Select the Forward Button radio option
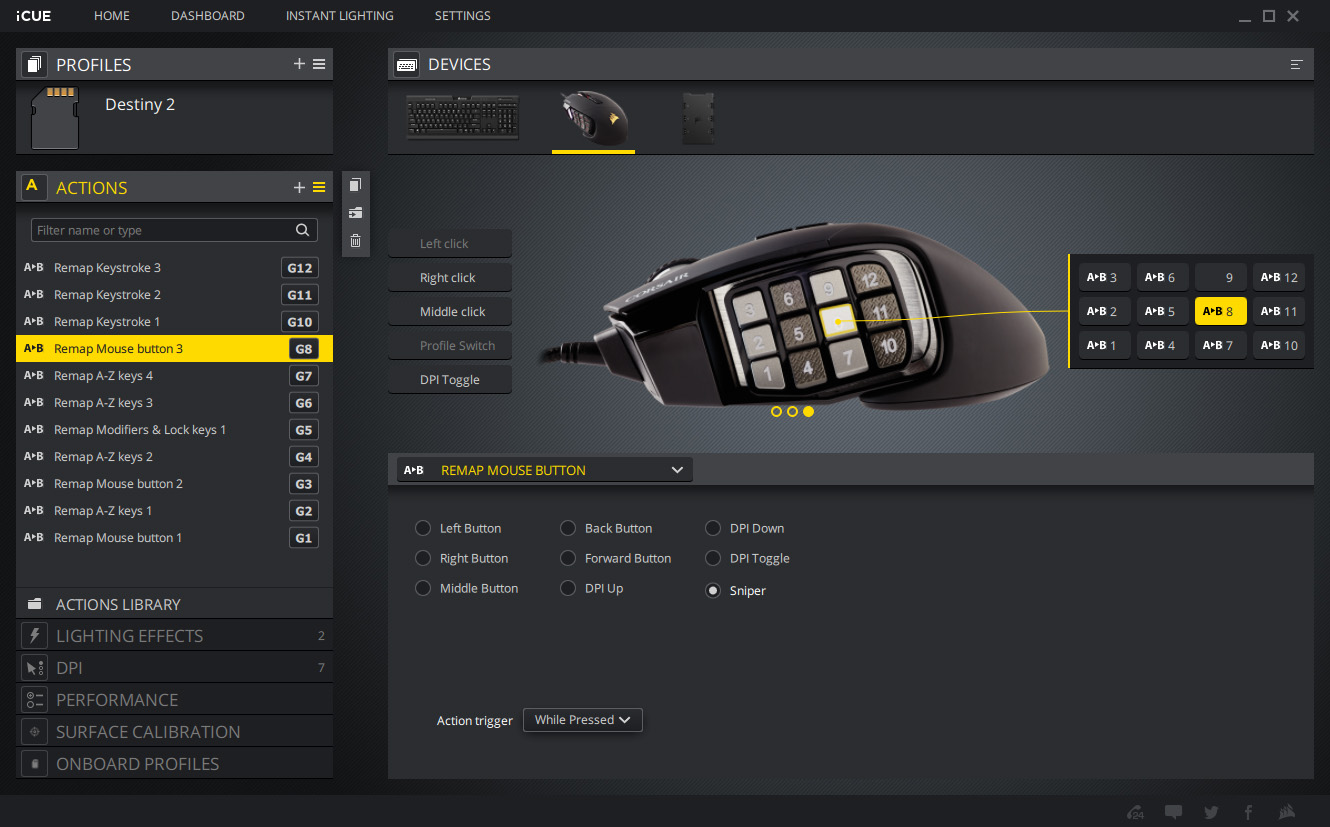 coord(568,558)
